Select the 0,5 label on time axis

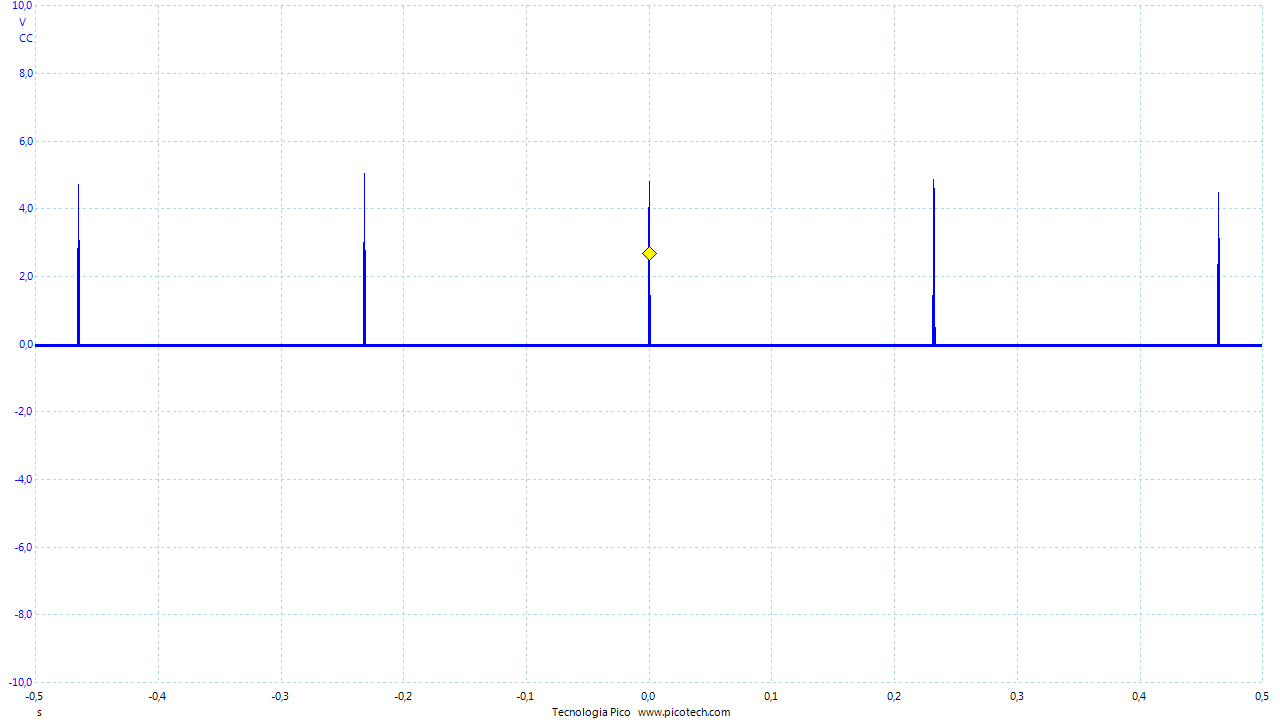pos(1261,695)
